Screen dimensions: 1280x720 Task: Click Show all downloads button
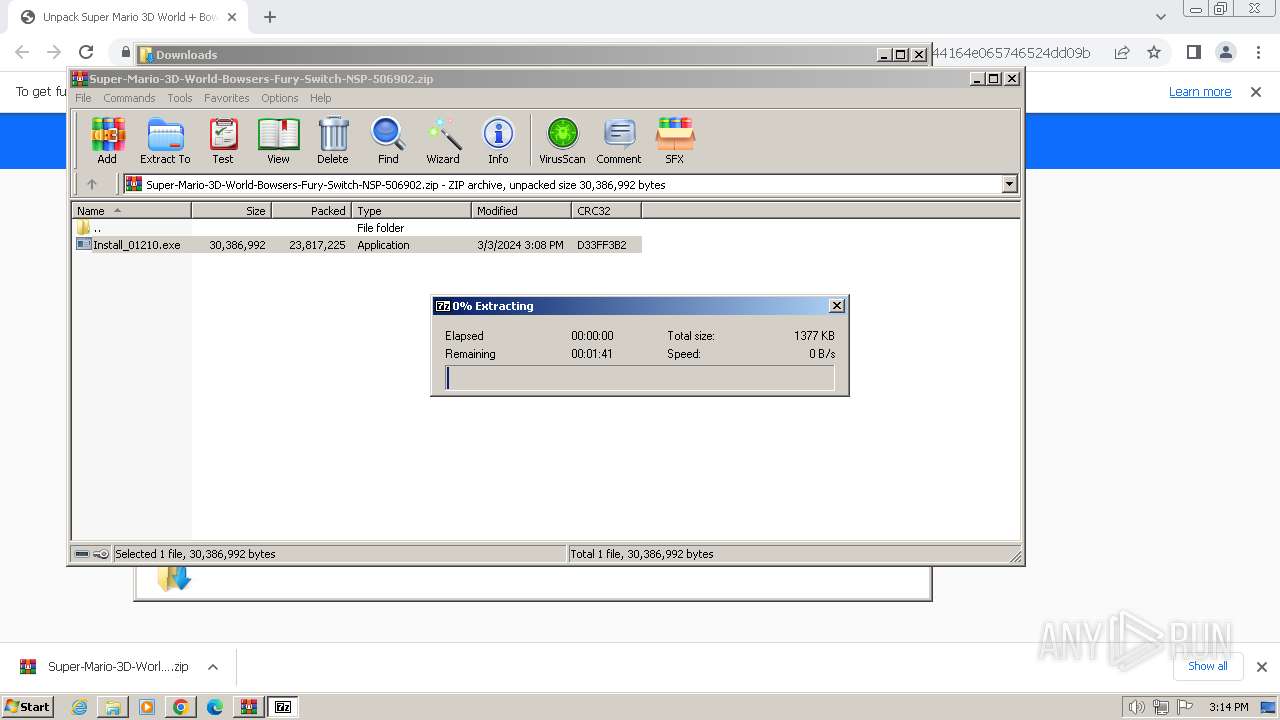pos(1207,666)
